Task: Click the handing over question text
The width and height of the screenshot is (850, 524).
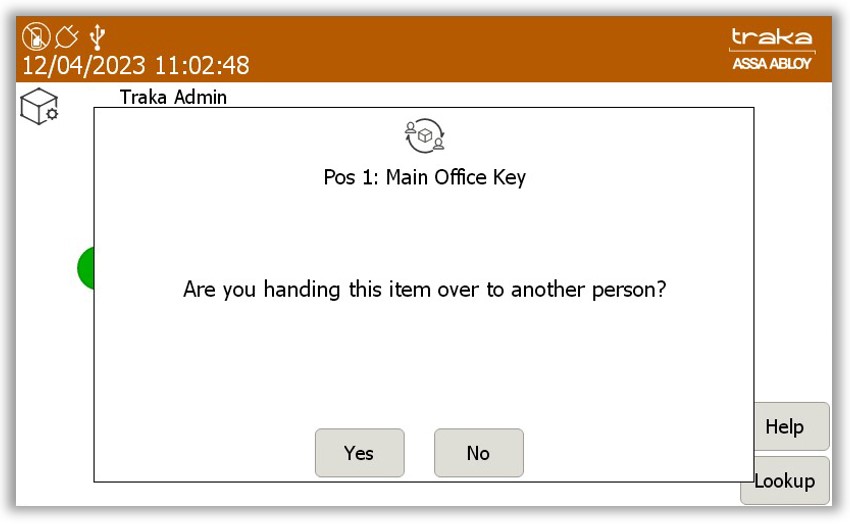Action: tap(424, 289)
